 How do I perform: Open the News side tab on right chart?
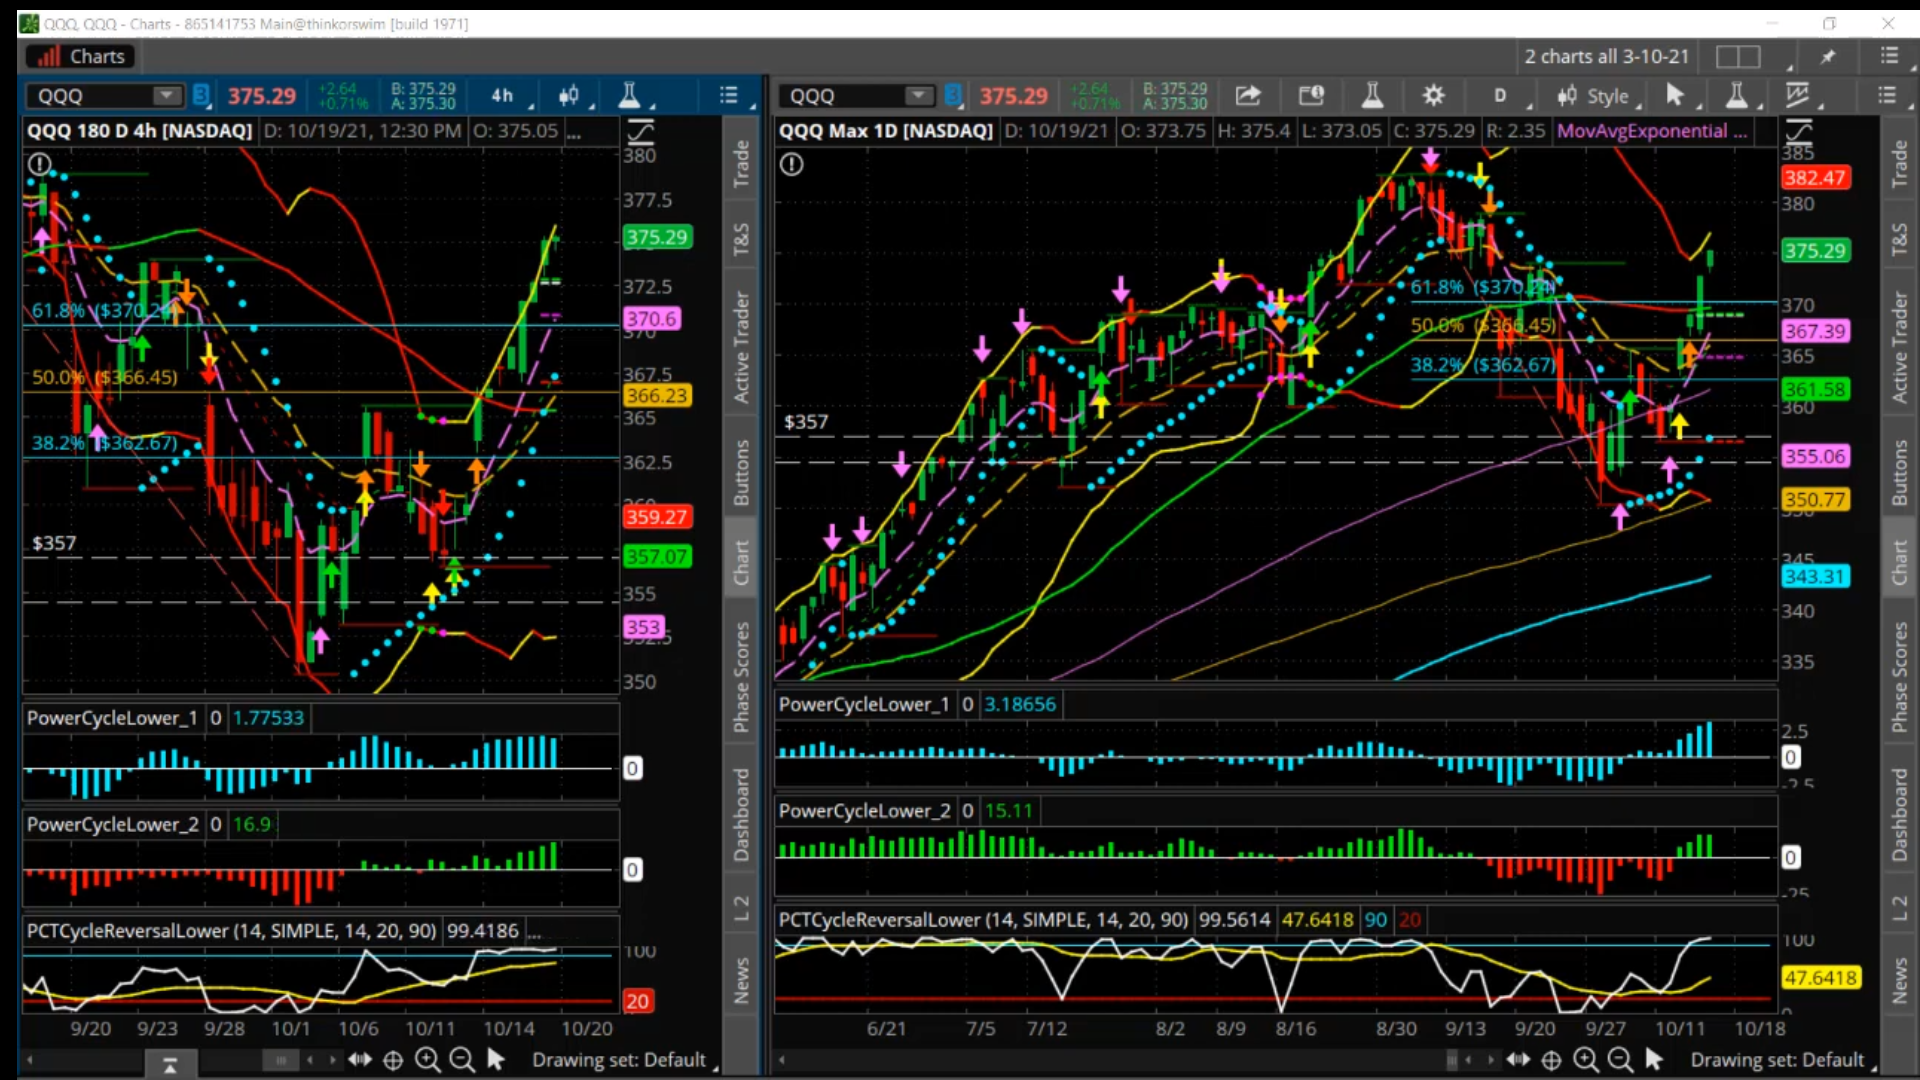(x=1899, y=980)
